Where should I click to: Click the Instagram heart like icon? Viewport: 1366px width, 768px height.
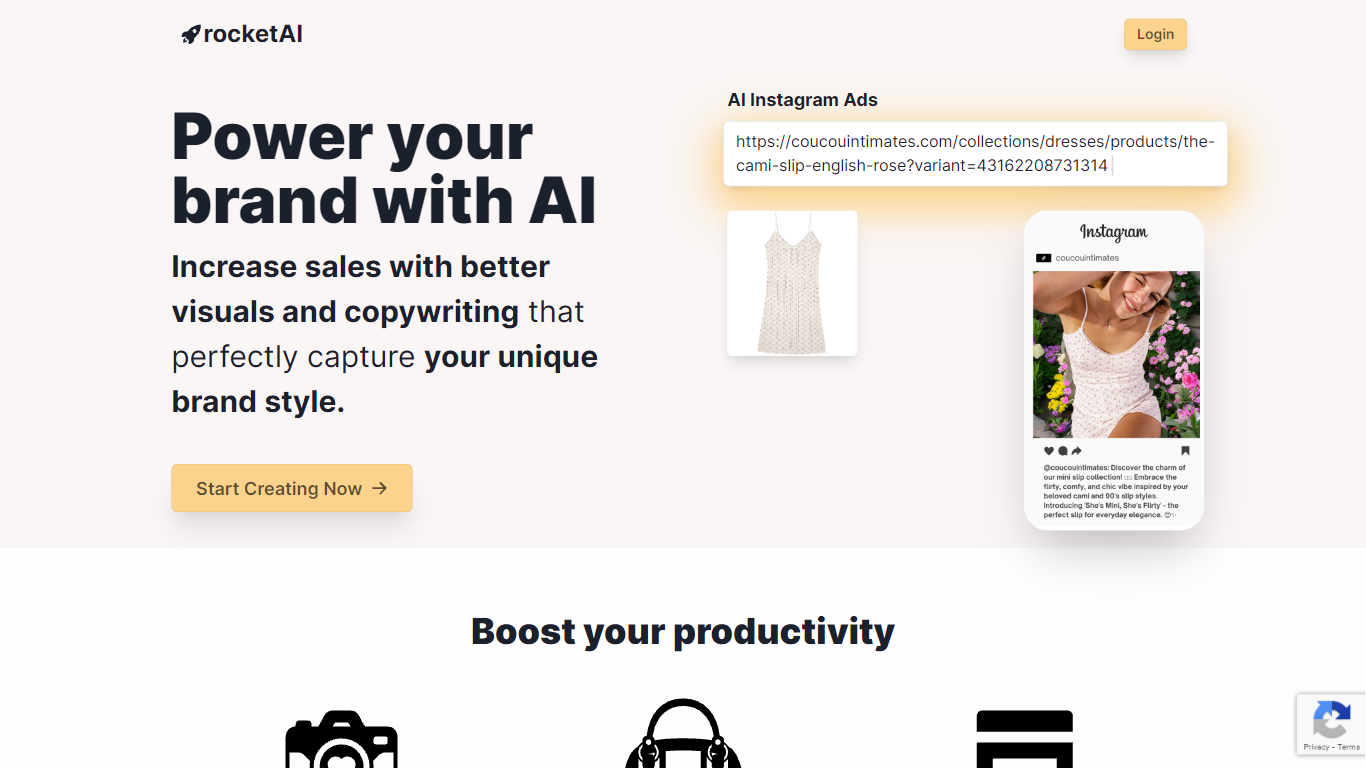coord(1049,451)
